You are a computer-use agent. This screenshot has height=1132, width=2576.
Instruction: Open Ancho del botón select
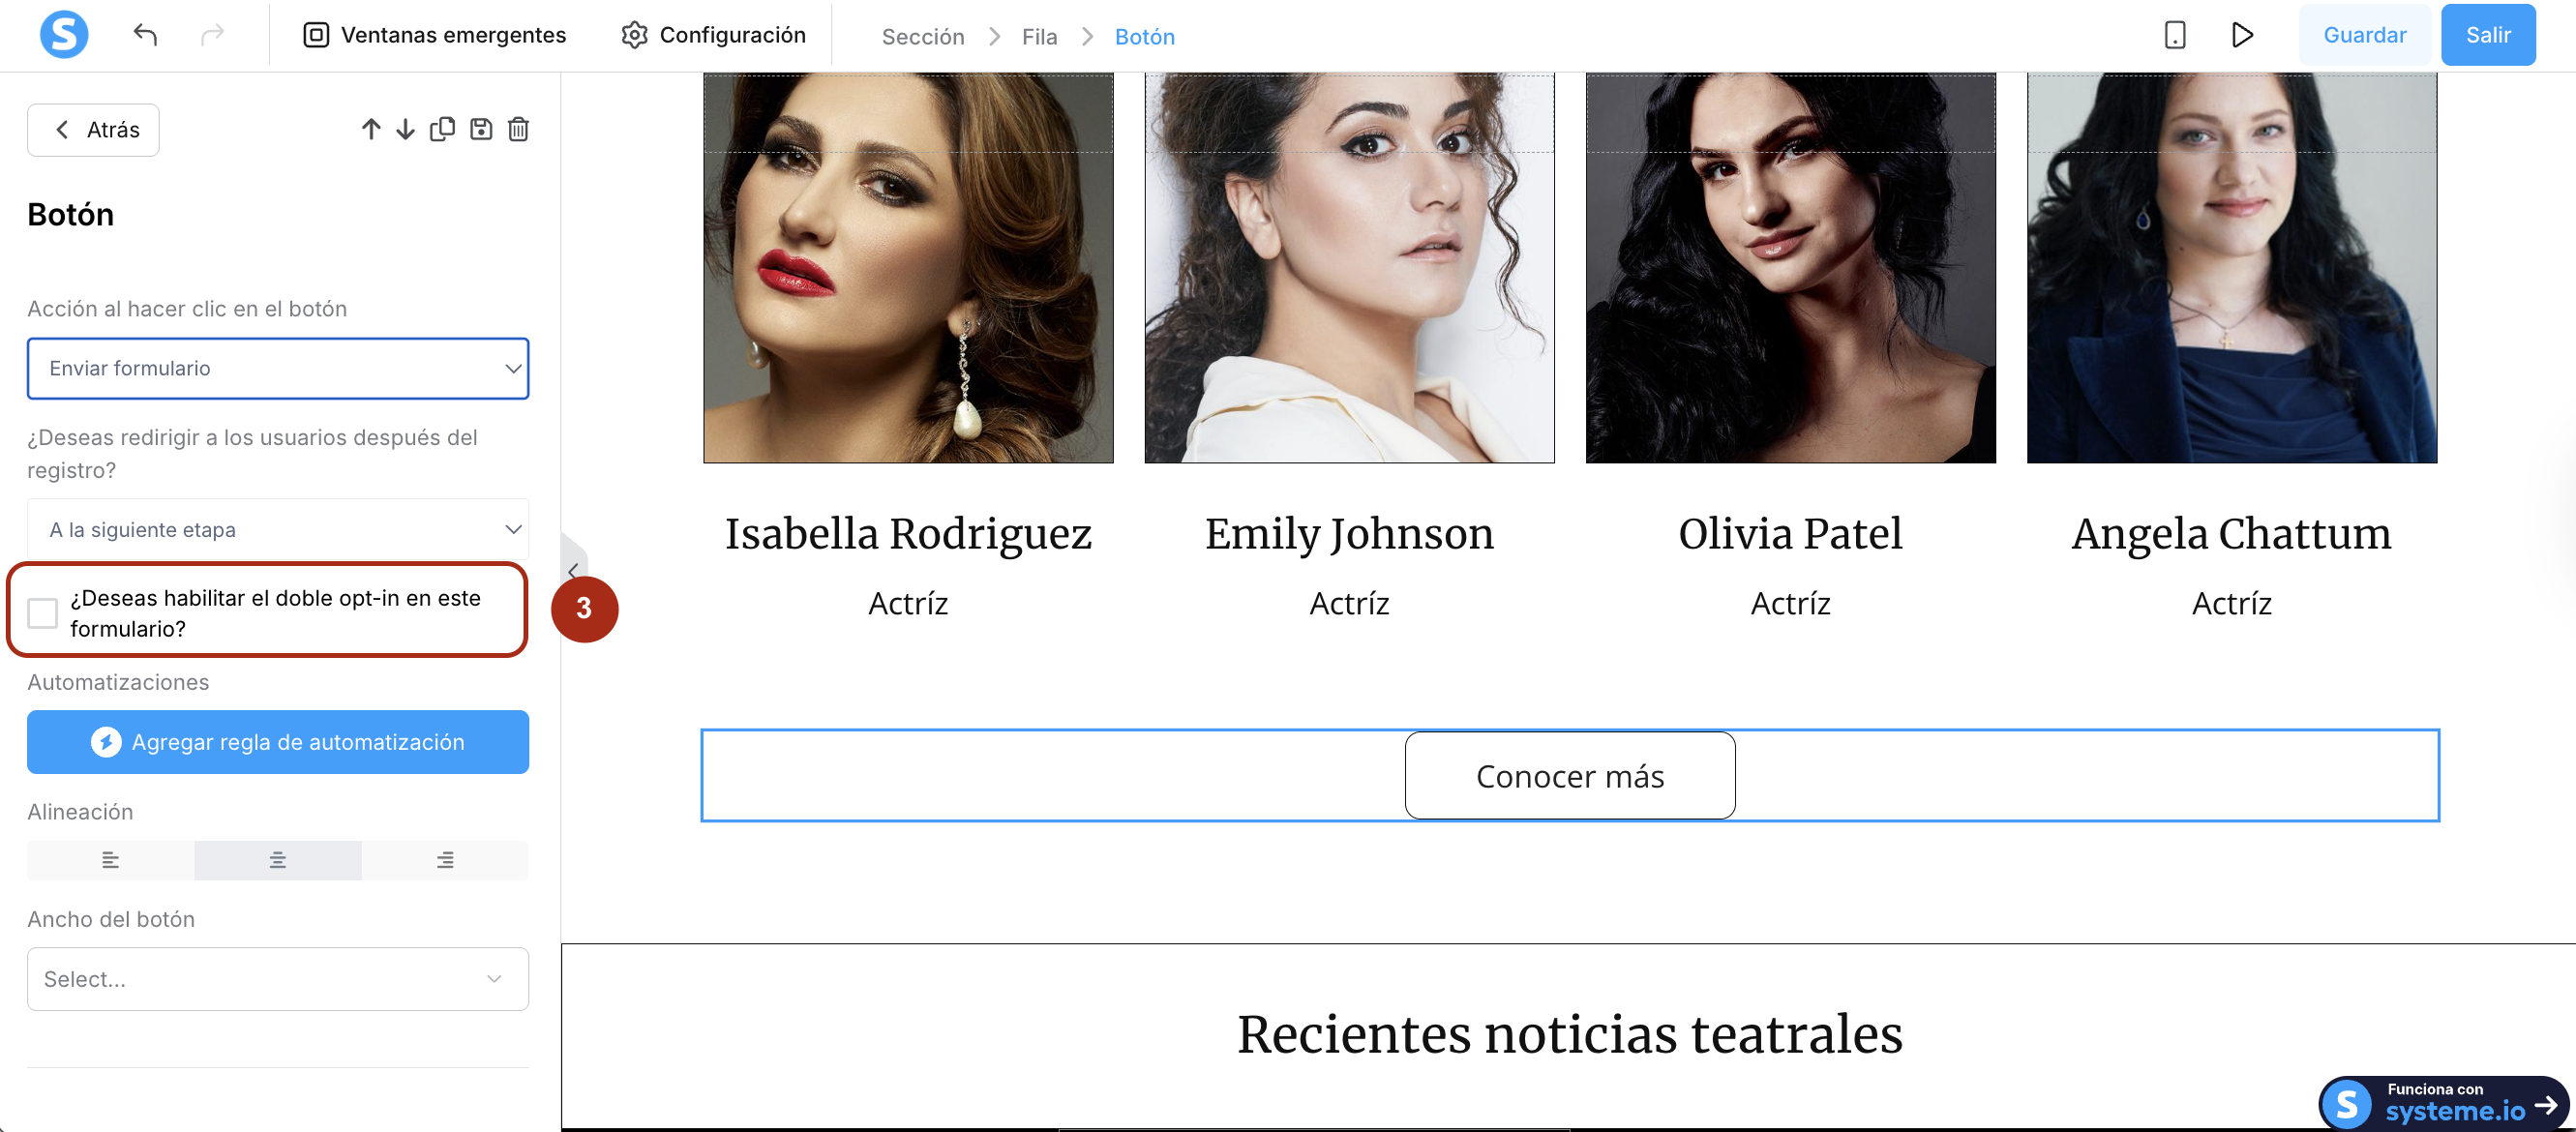[278, 978]
